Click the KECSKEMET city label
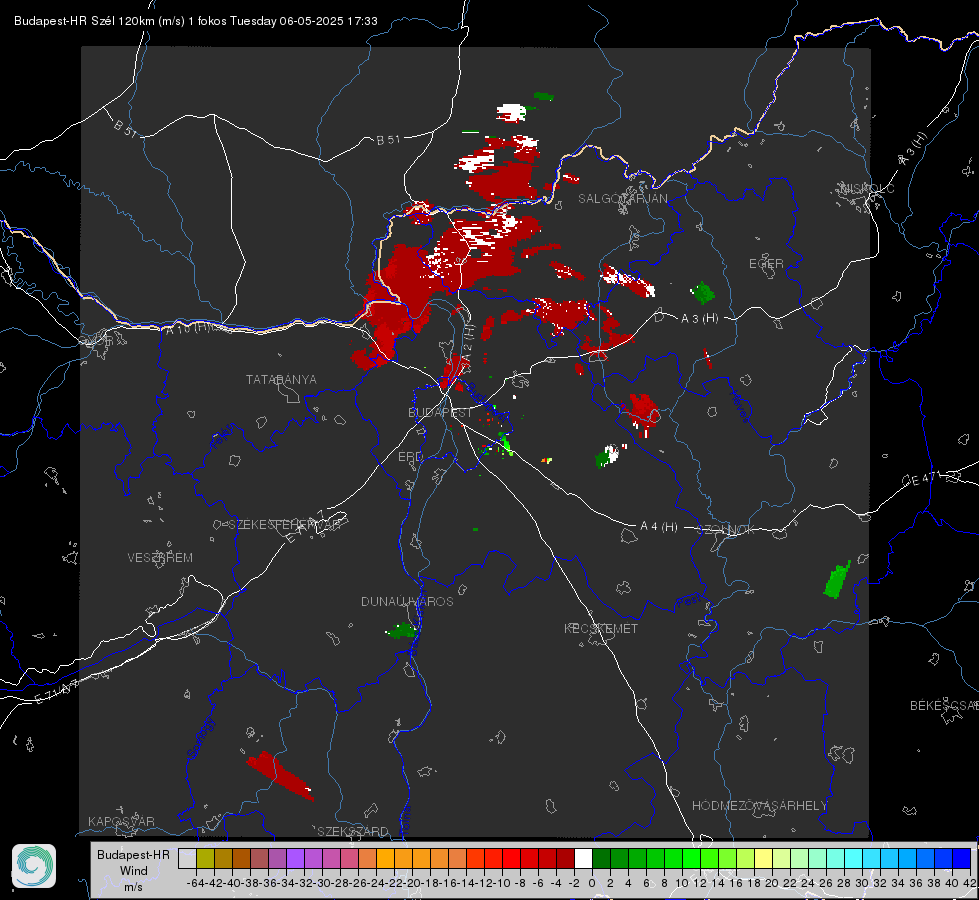979x900 pixels. [601, 628]
